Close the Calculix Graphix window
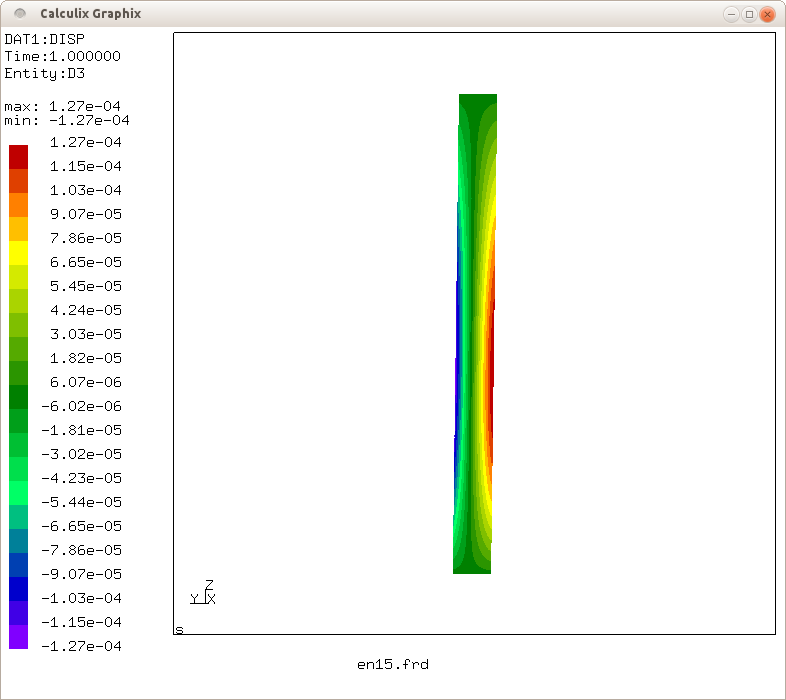 (x=767, y=14)
